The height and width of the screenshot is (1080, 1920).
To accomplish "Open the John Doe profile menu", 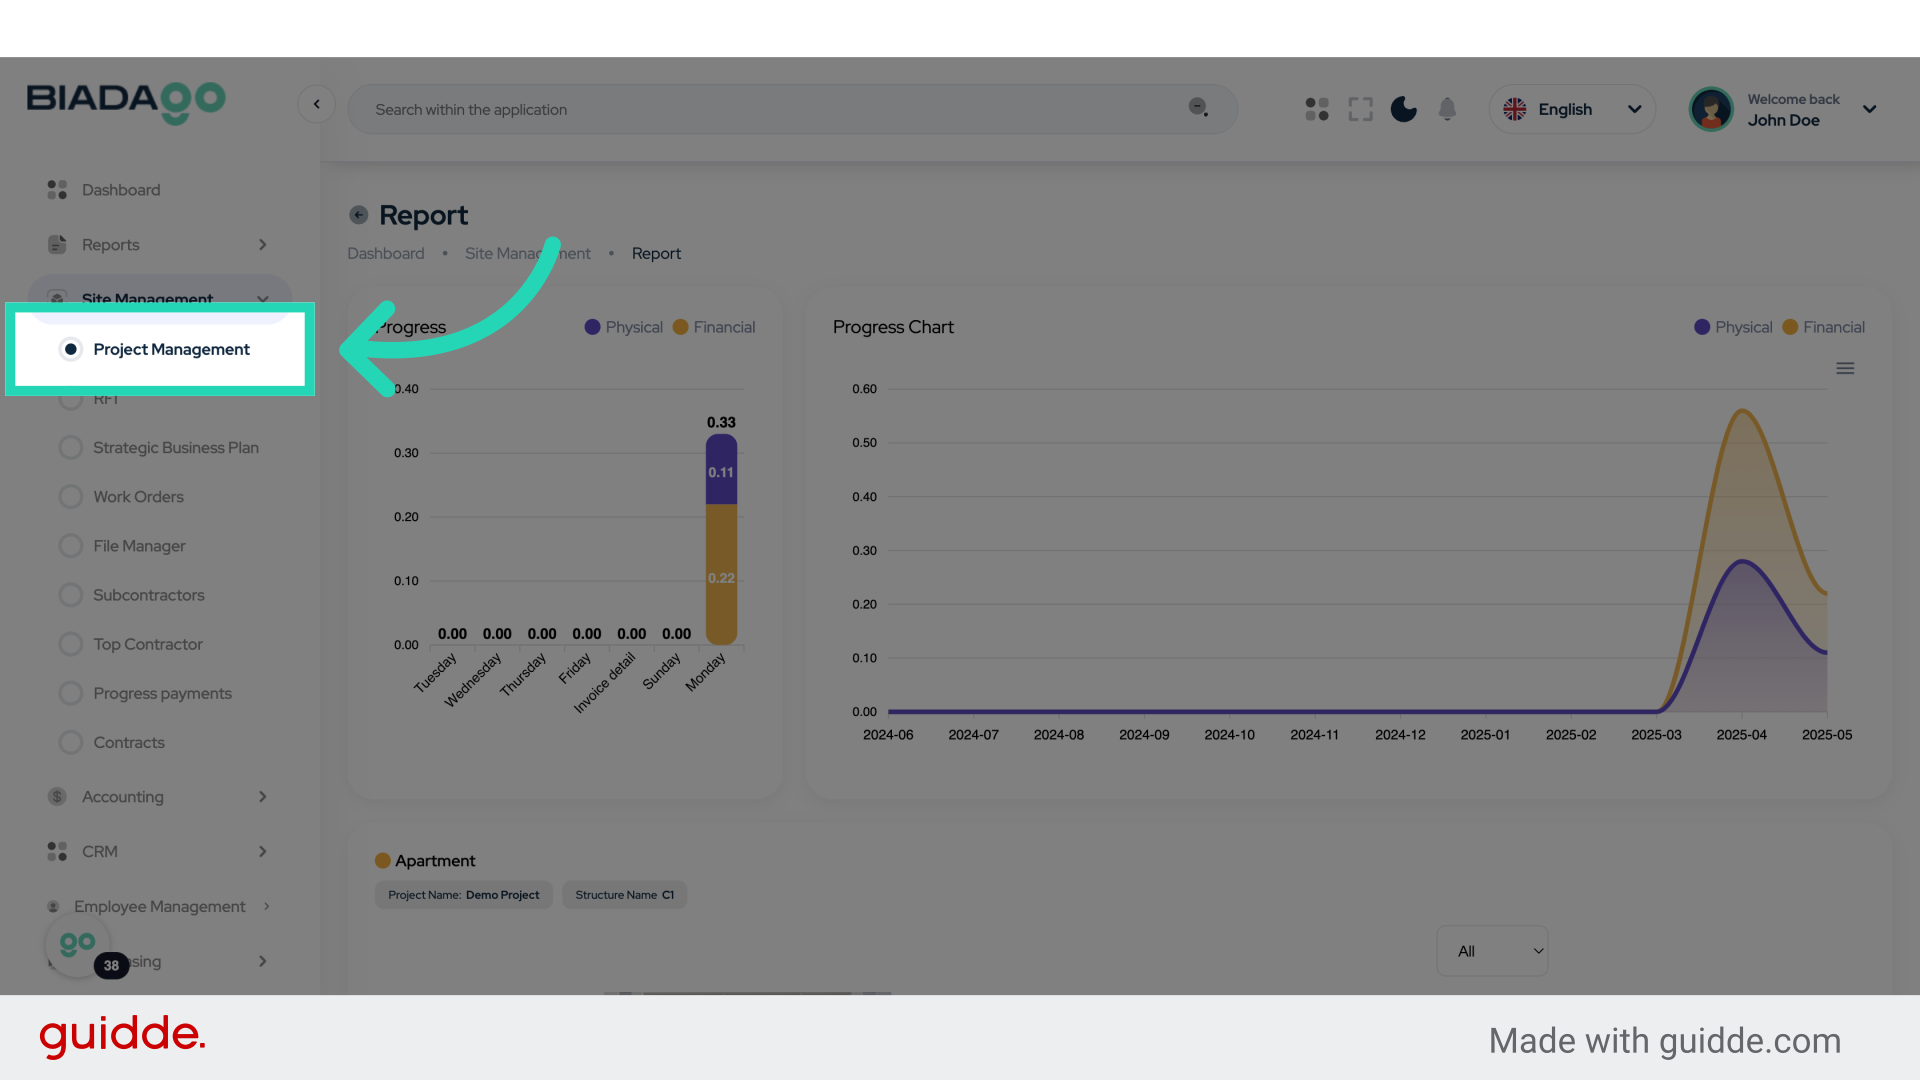I will pos(1785,109).
